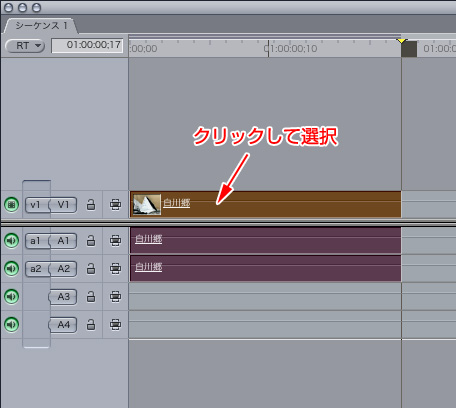The width and height of the screenshot is (456, 408).
Task: Mute the A2 audio track
Action: (x=11, y=268)
